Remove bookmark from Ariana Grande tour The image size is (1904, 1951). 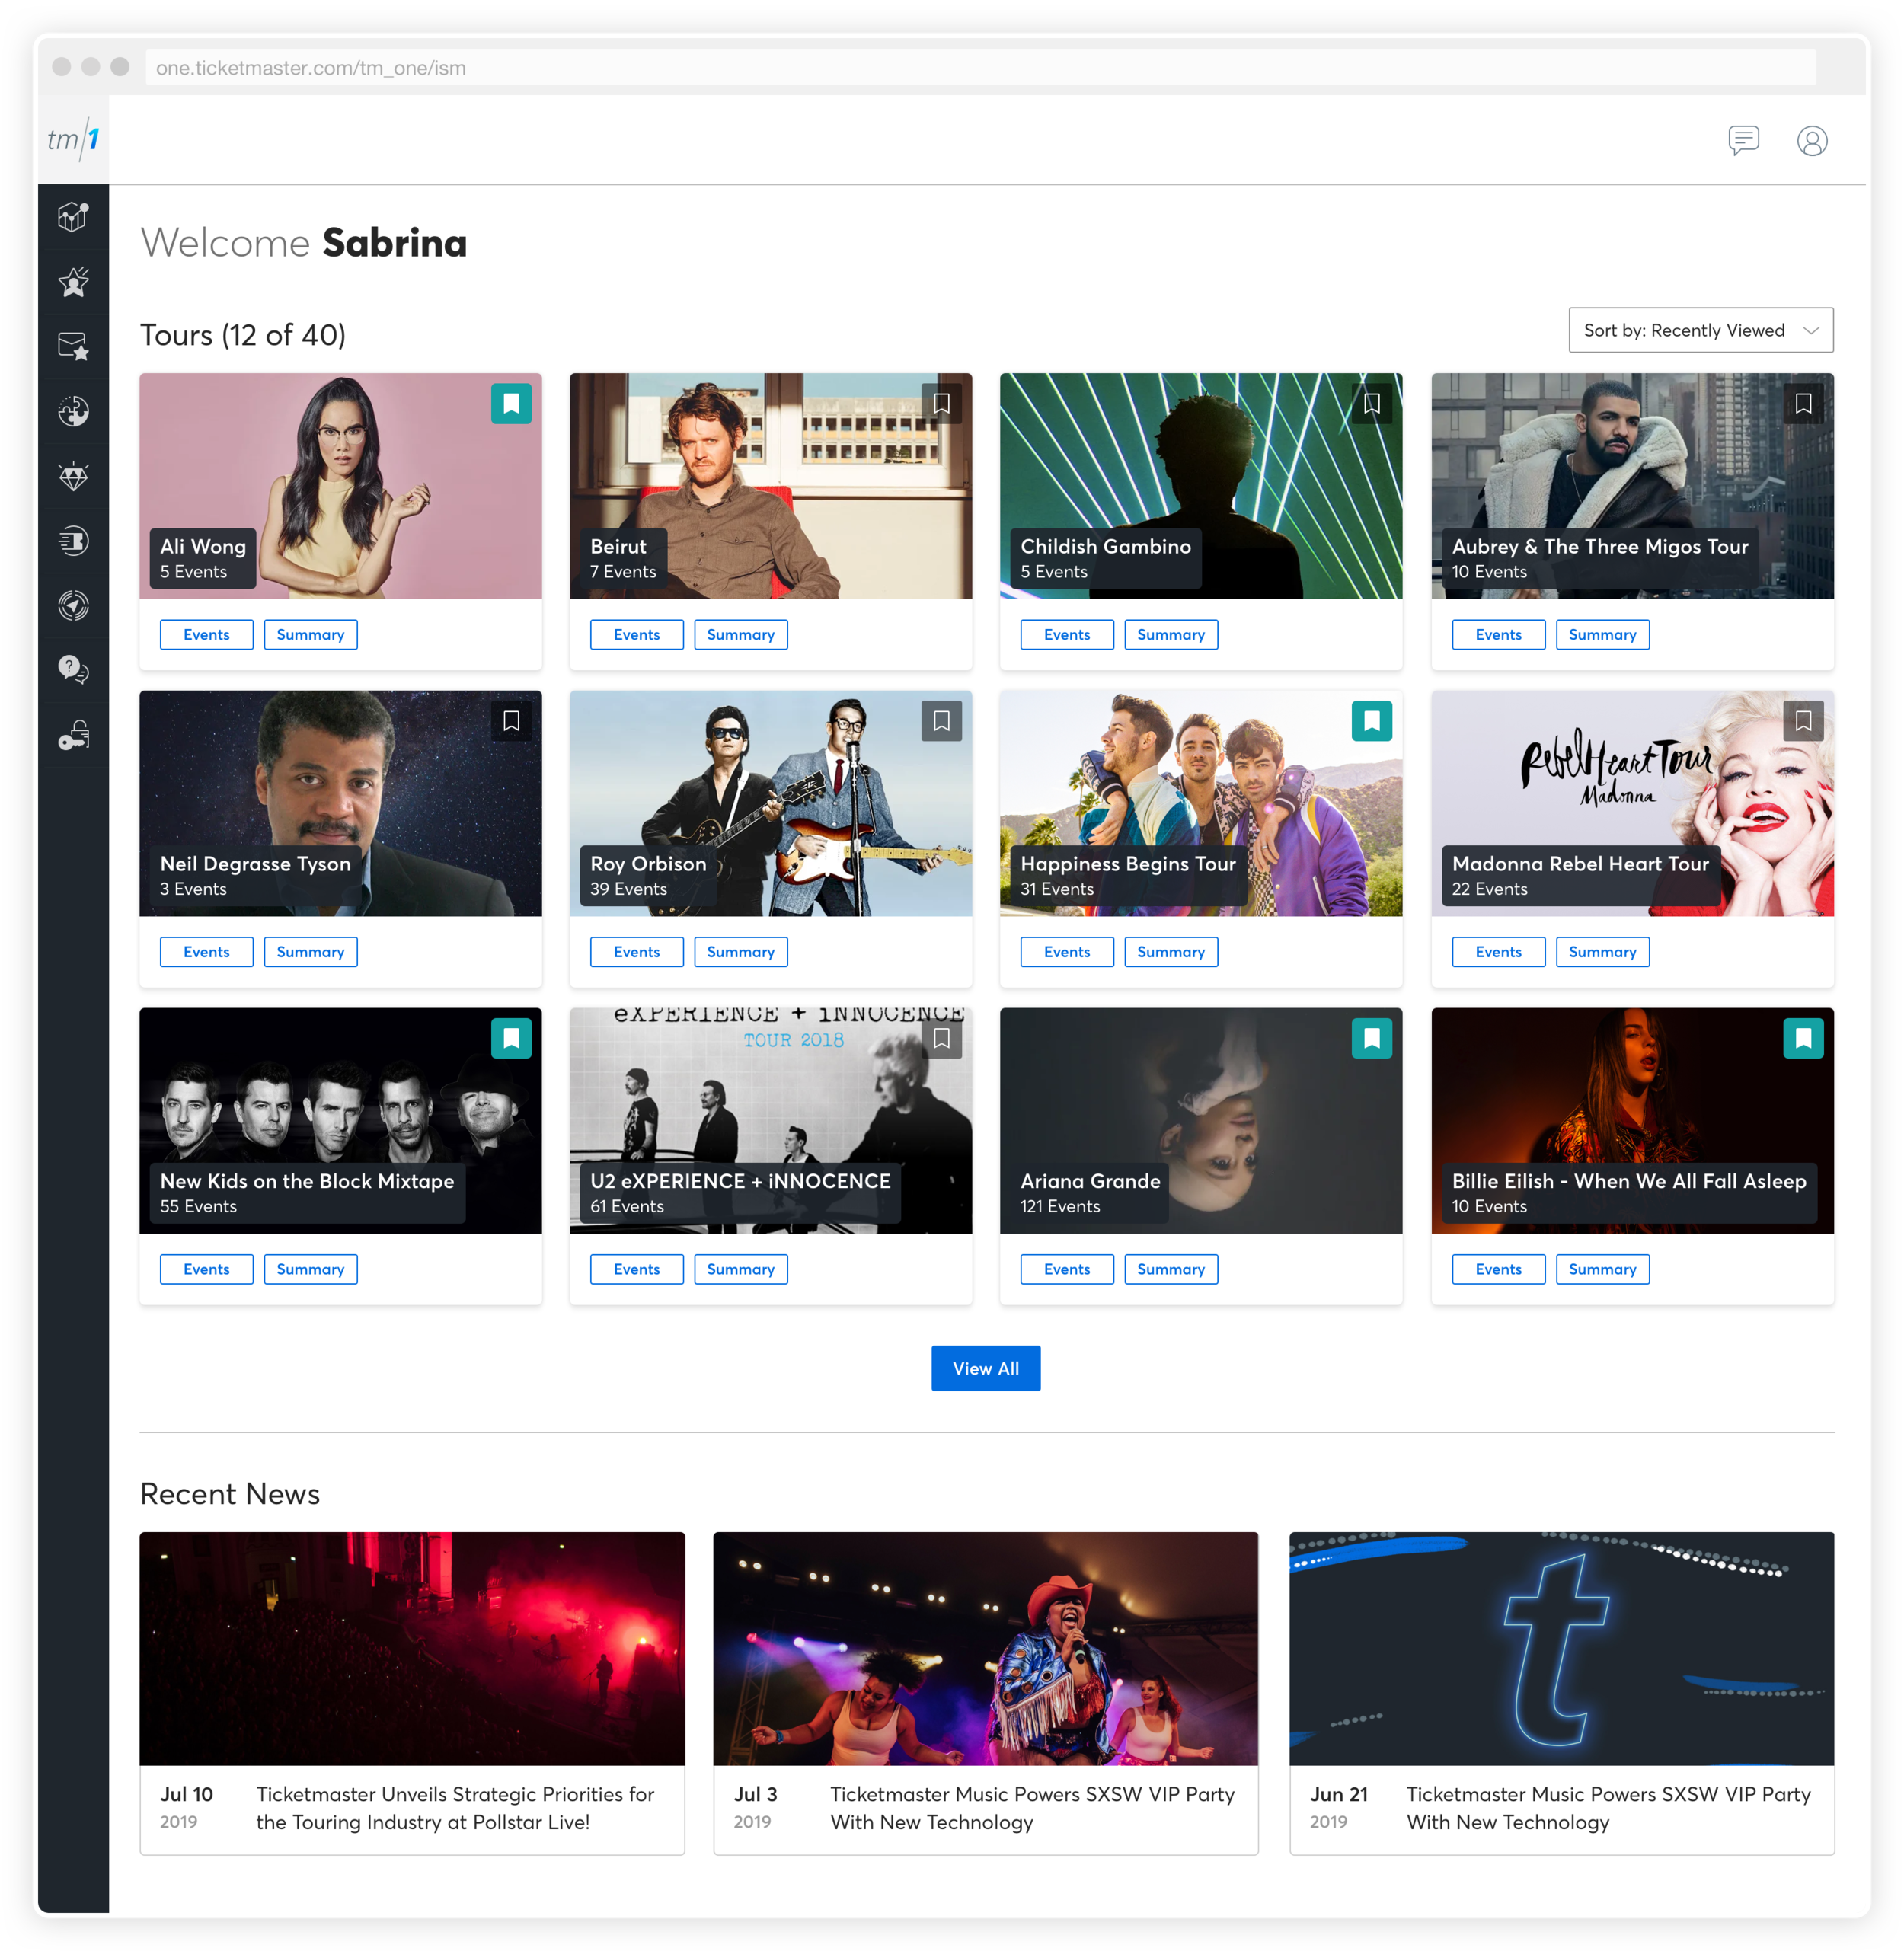tap(1371, 1038)
